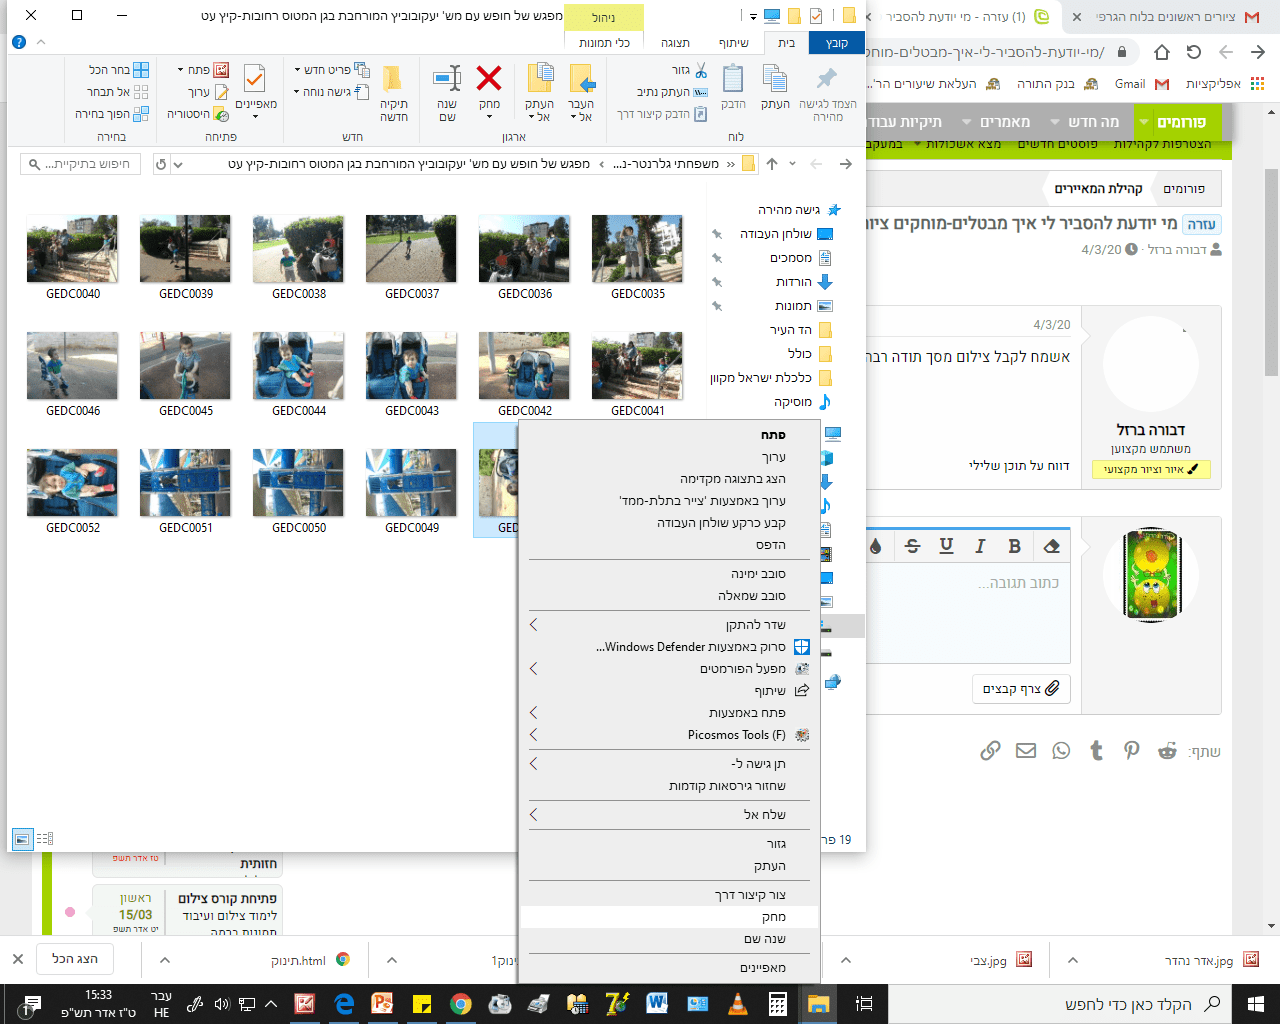Viewport: 1280px width, 1024px height.
Task: Click the Cut scissors icon in the ribbon
Action: click(700, 70)
